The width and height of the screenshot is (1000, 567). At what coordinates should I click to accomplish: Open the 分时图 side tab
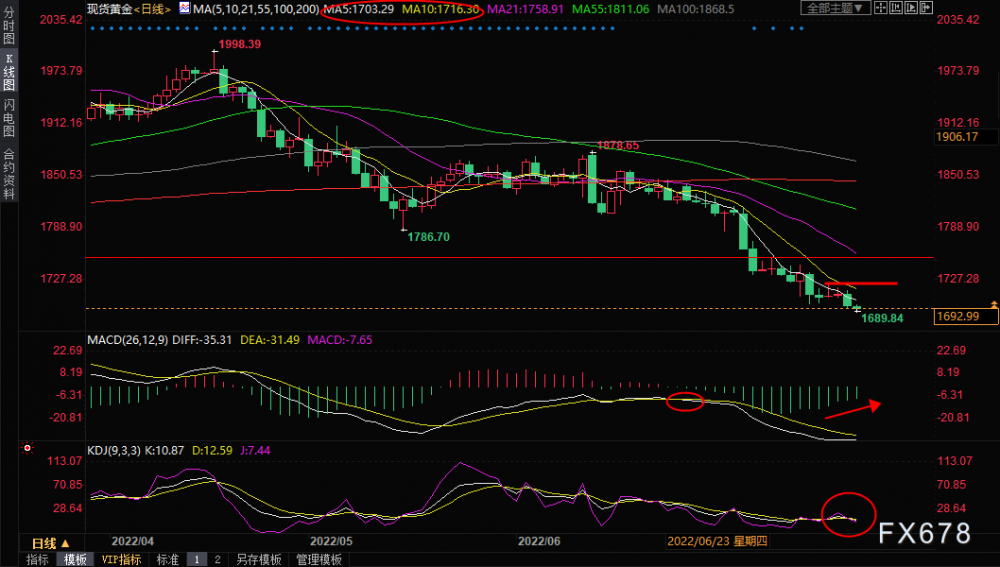point(9,26)
